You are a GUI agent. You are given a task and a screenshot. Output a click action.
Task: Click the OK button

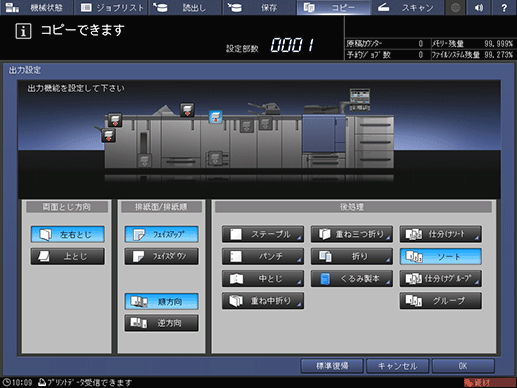tap(463, 366)
